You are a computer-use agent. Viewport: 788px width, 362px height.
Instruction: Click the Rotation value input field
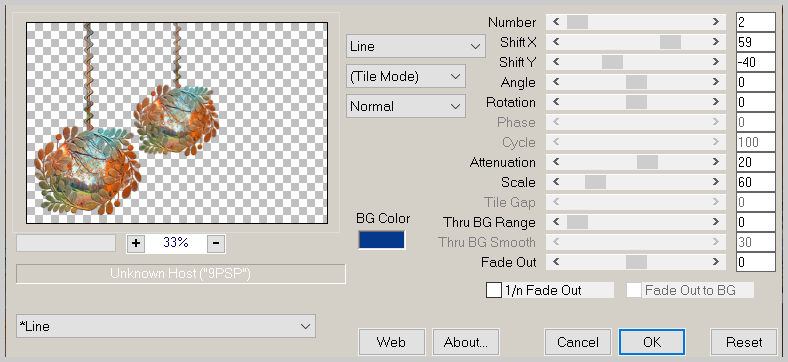coord(755,102)
